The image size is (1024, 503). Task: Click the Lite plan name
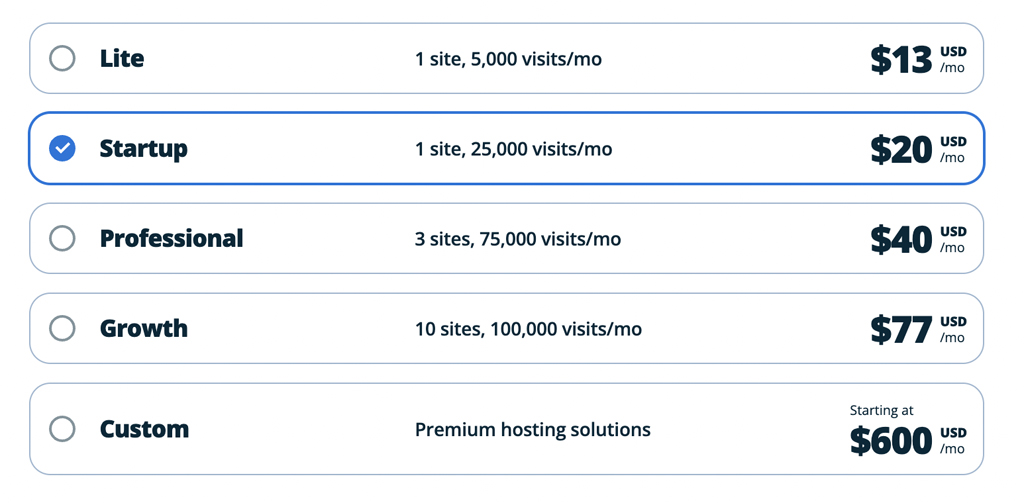click(121, 59)
